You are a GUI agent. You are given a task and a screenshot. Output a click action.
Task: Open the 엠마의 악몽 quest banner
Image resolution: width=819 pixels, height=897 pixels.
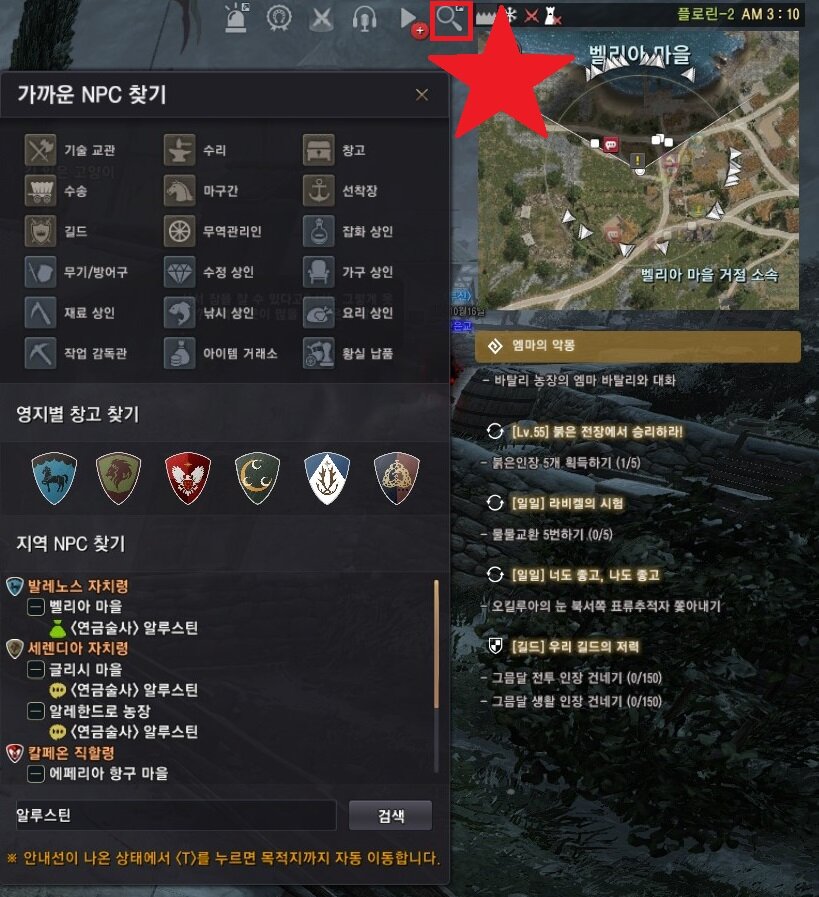[638, 346]
